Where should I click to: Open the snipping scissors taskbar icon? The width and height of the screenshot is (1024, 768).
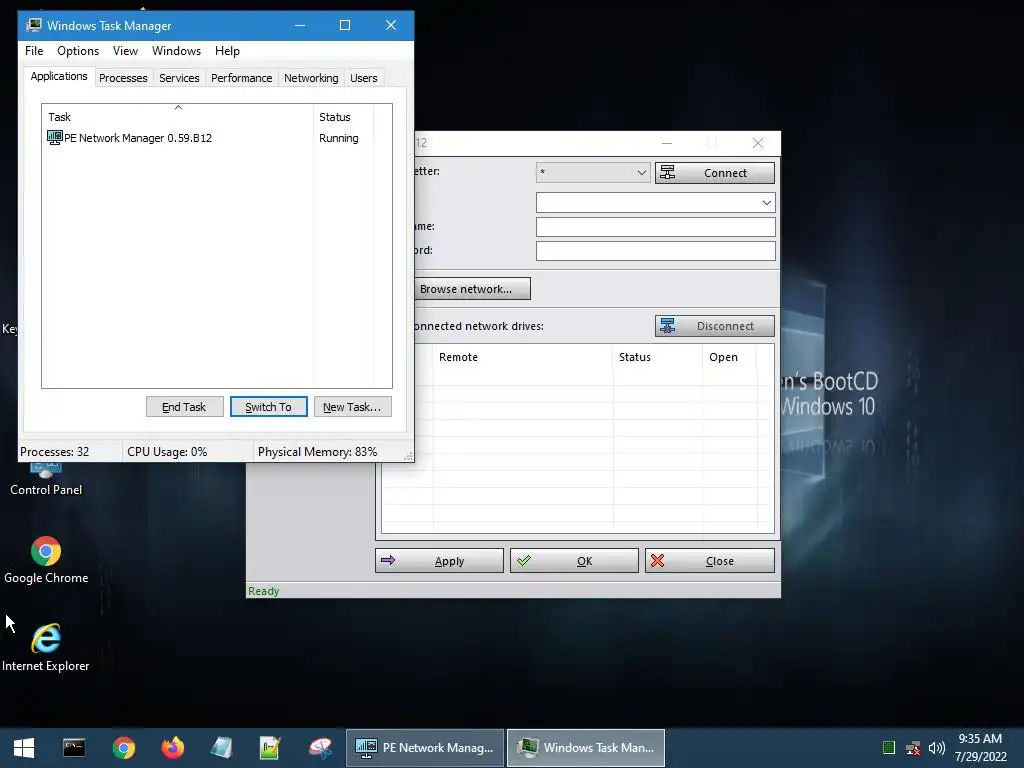pyautogui.click(x=320, y=748)
